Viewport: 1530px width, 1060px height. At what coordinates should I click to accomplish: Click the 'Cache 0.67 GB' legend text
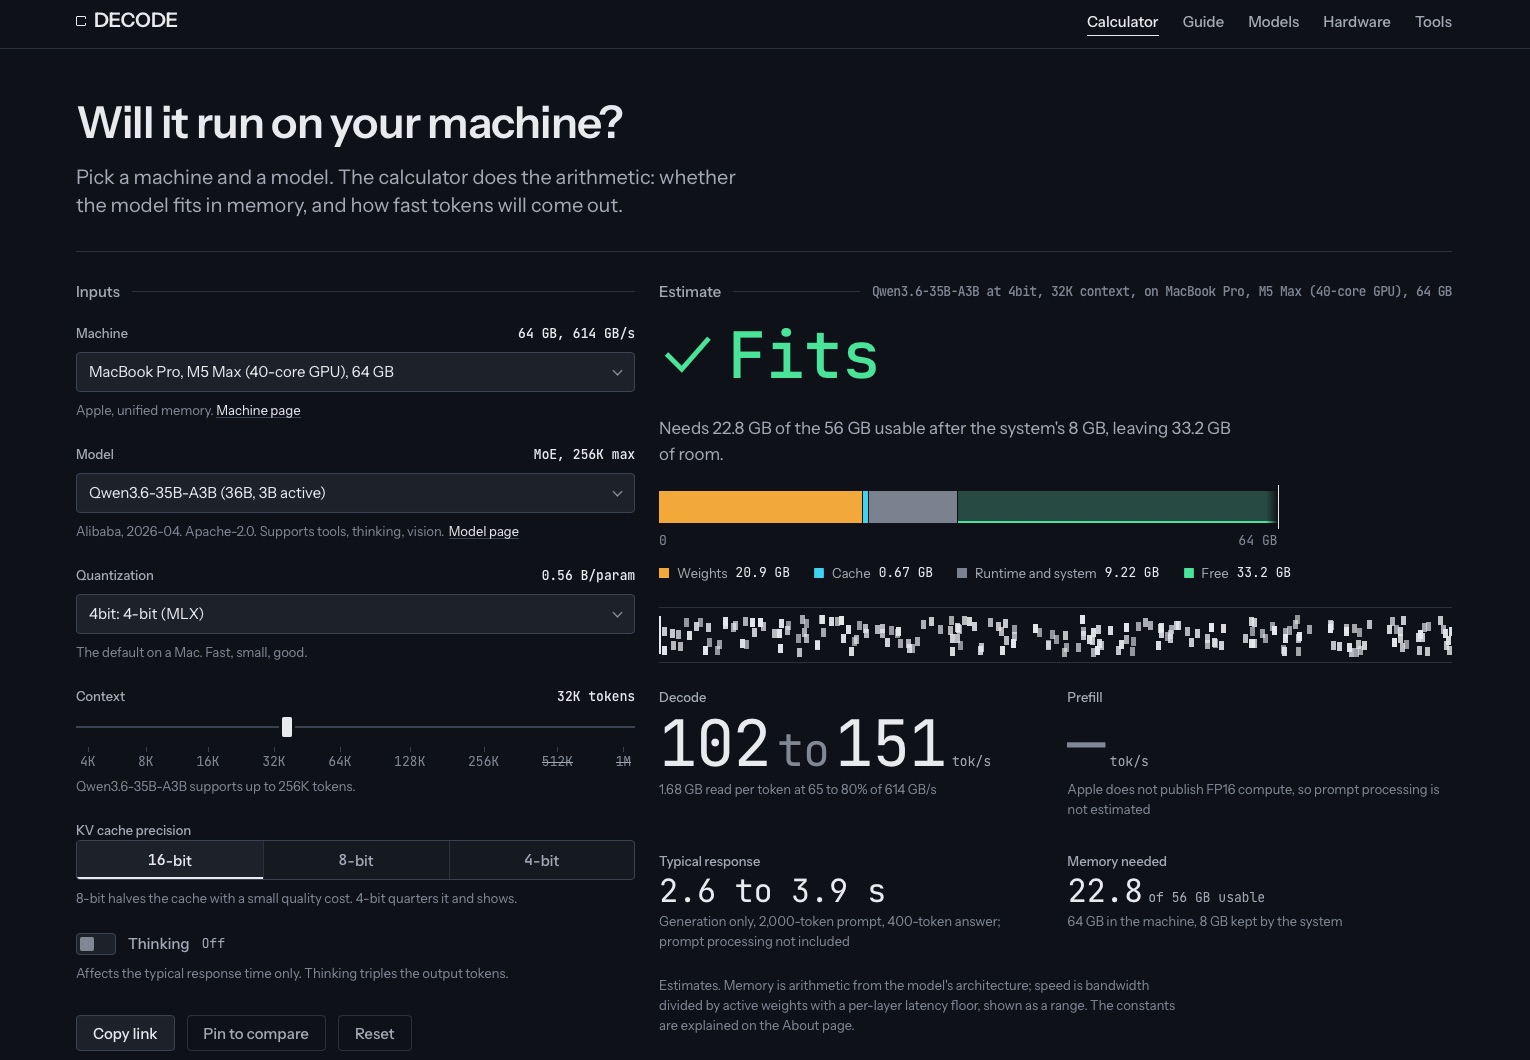coord(882,573)
